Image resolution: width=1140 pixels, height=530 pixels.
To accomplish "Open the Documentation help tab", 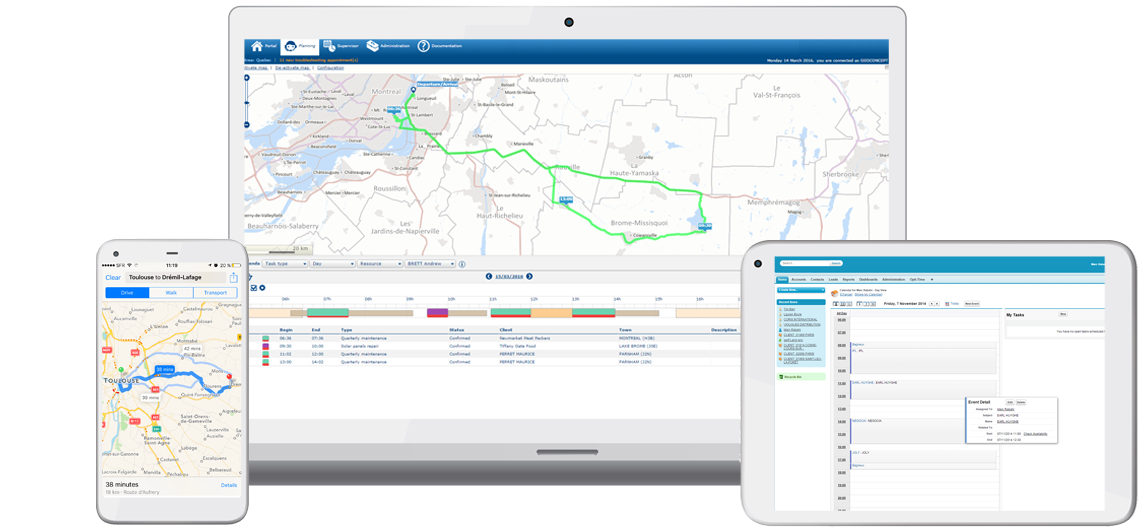I will click(439, 46).
